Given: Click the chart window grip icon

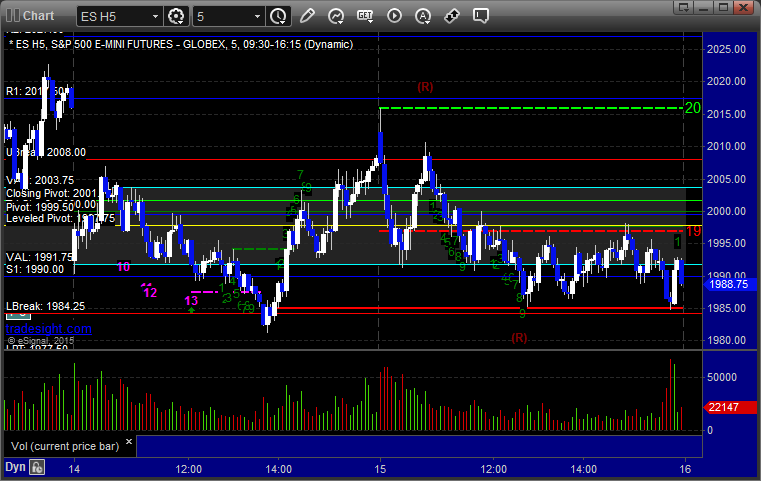Looking at the screenshot, I should coord(13,16).
